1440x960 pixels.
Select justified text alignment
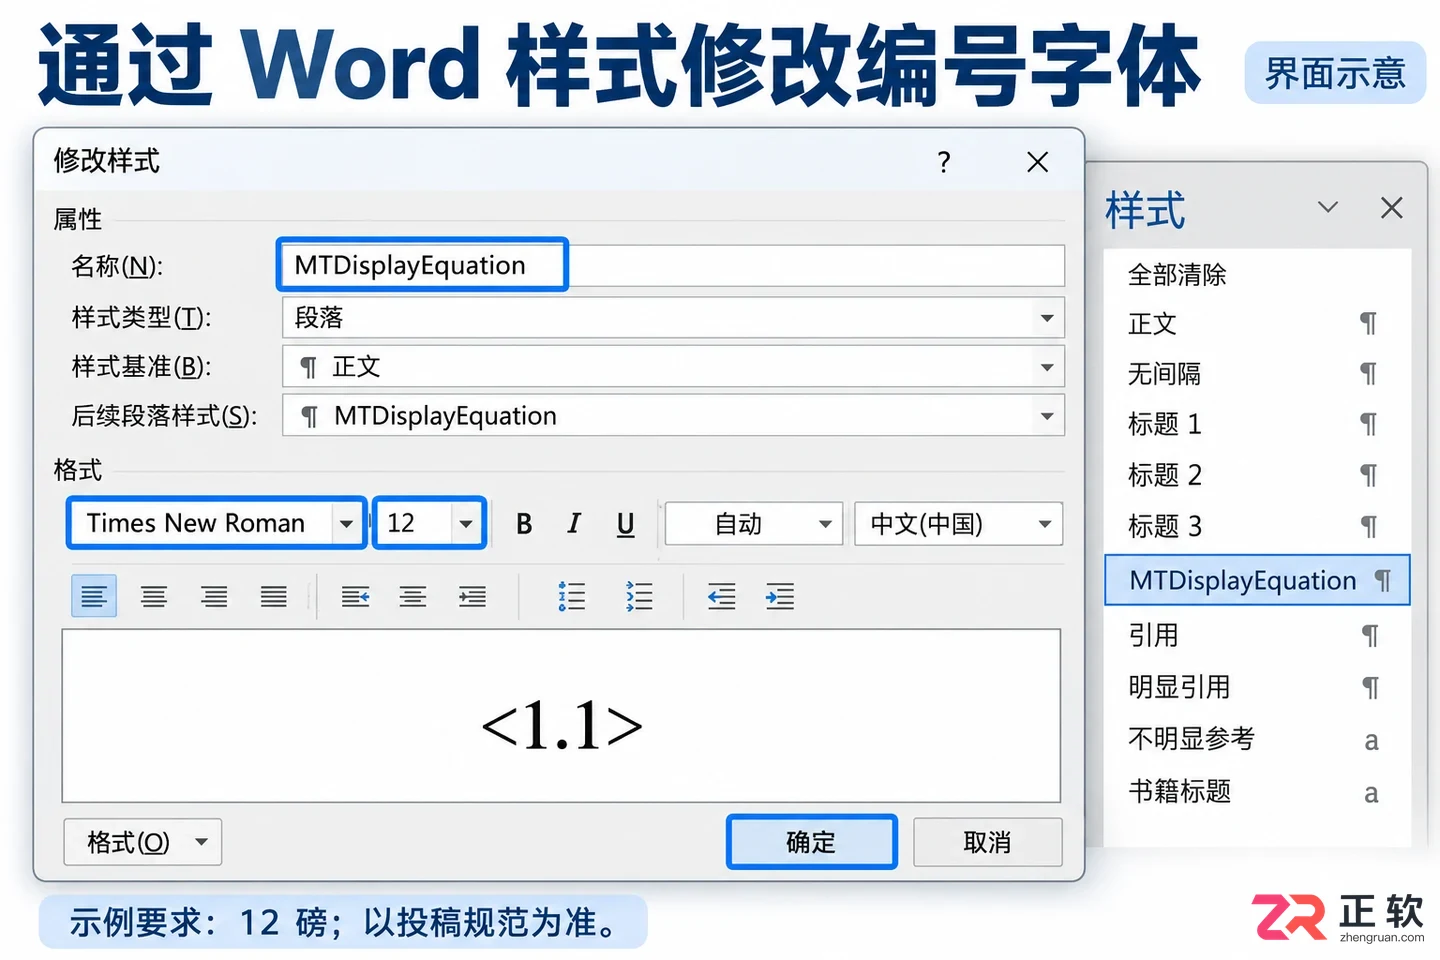pyautogui.click(x=273, y=597)
